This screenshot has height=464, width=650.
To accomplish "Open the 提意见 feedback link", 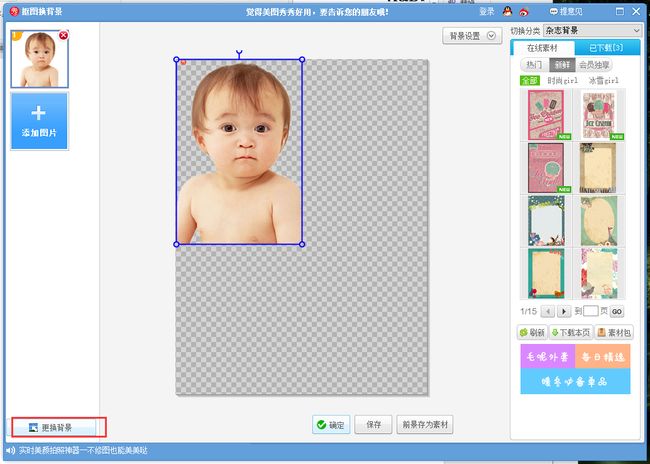I will coord(566,12).
